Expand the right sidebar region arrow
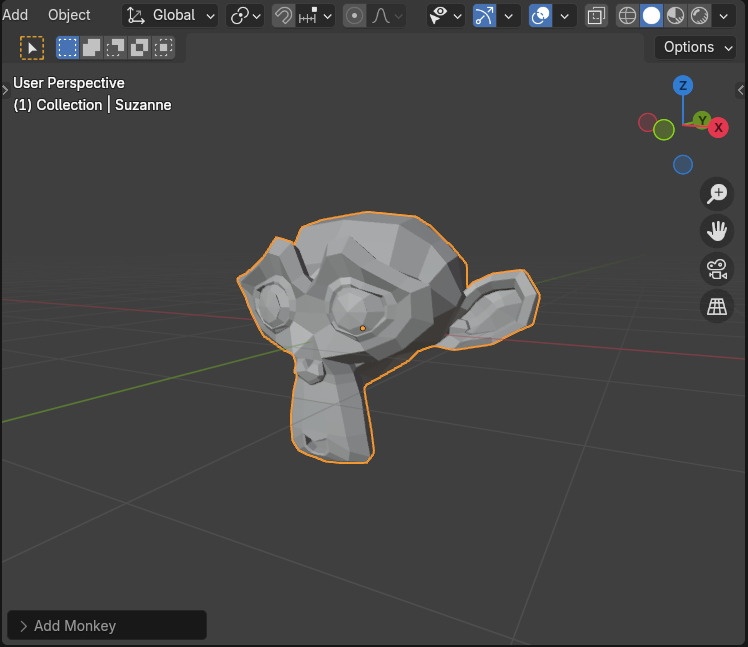Image resolution: width=748 pixels, height=647 pixels. [x=741, y=90]
